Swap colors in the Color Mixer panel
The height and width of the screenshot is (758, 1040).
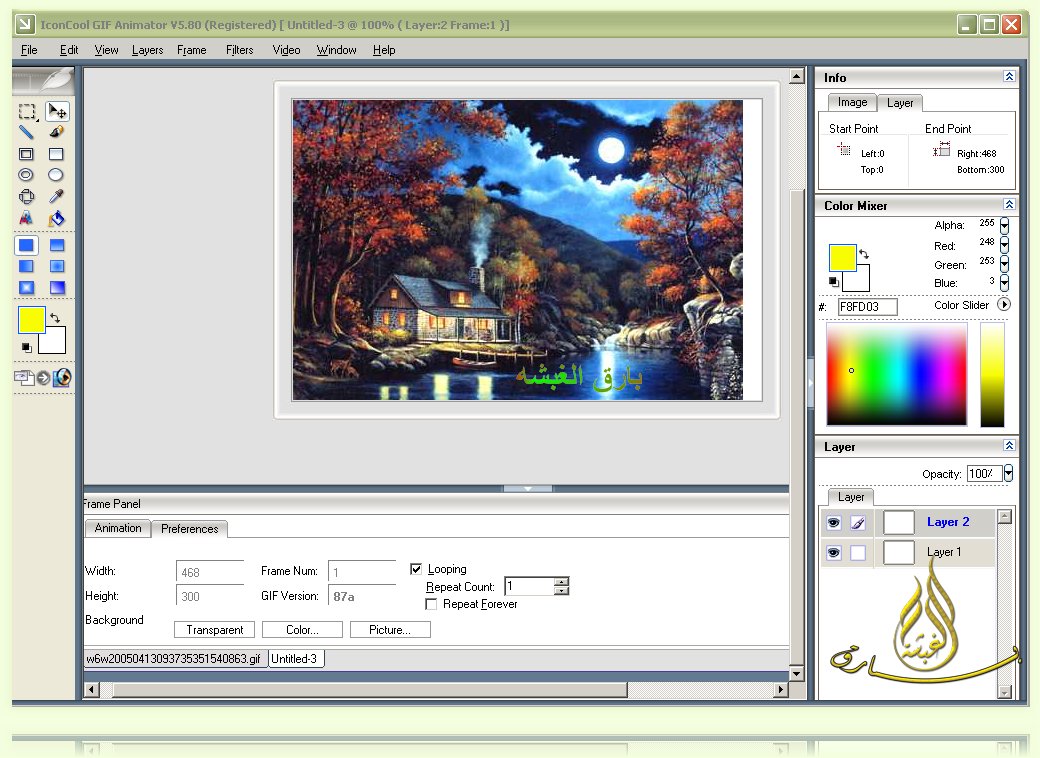pyautogui.click(x=864, y=253)
